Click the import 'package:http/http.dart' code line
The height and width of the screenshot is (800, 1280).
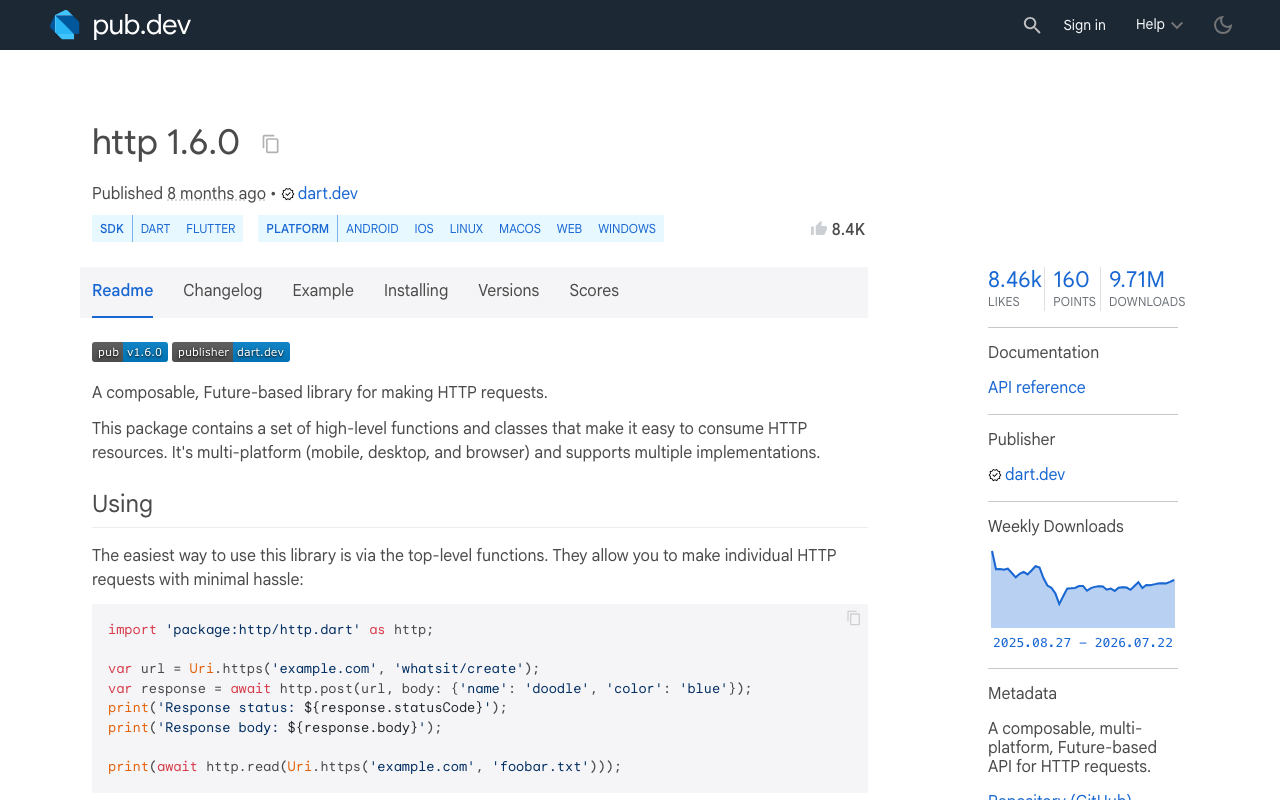click(x=271, y=630)
